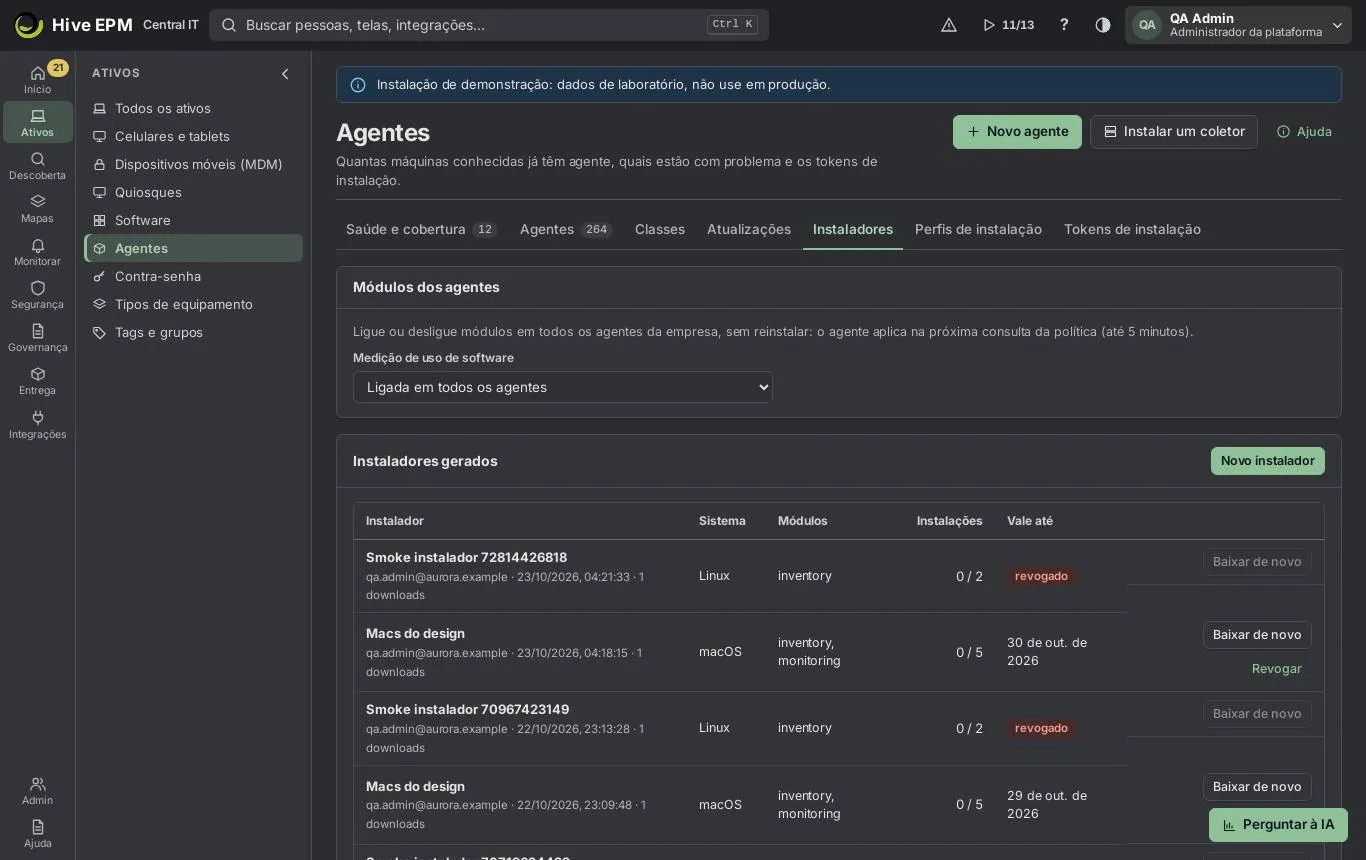The height and width of the screenshot is (860, 1366).
Task: Select Tipos de equipamento in sidebar
Action: click(x=193, y=304)
